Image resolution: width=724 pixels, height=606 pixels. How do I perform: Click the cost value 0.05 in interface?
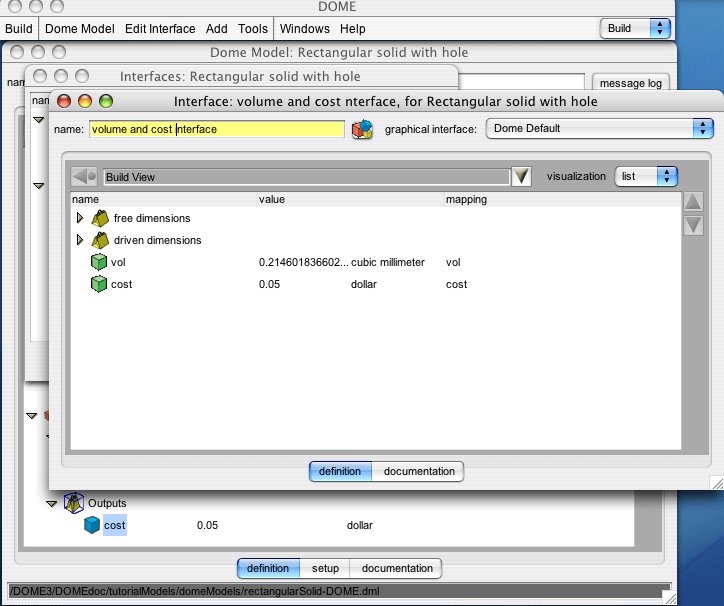tap(269, 285)
